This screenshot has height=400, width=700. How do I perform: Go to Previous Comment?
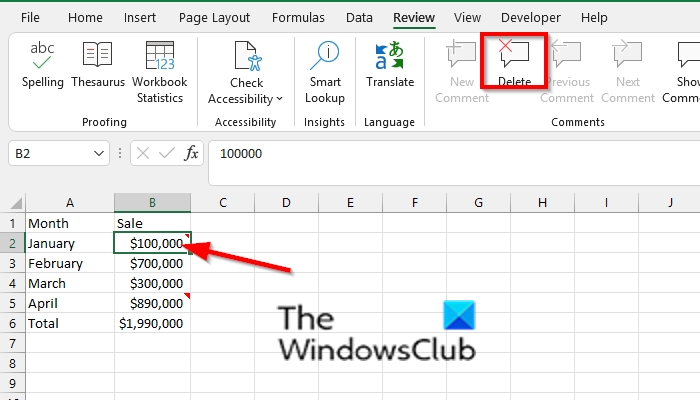(x=567, y=72)
